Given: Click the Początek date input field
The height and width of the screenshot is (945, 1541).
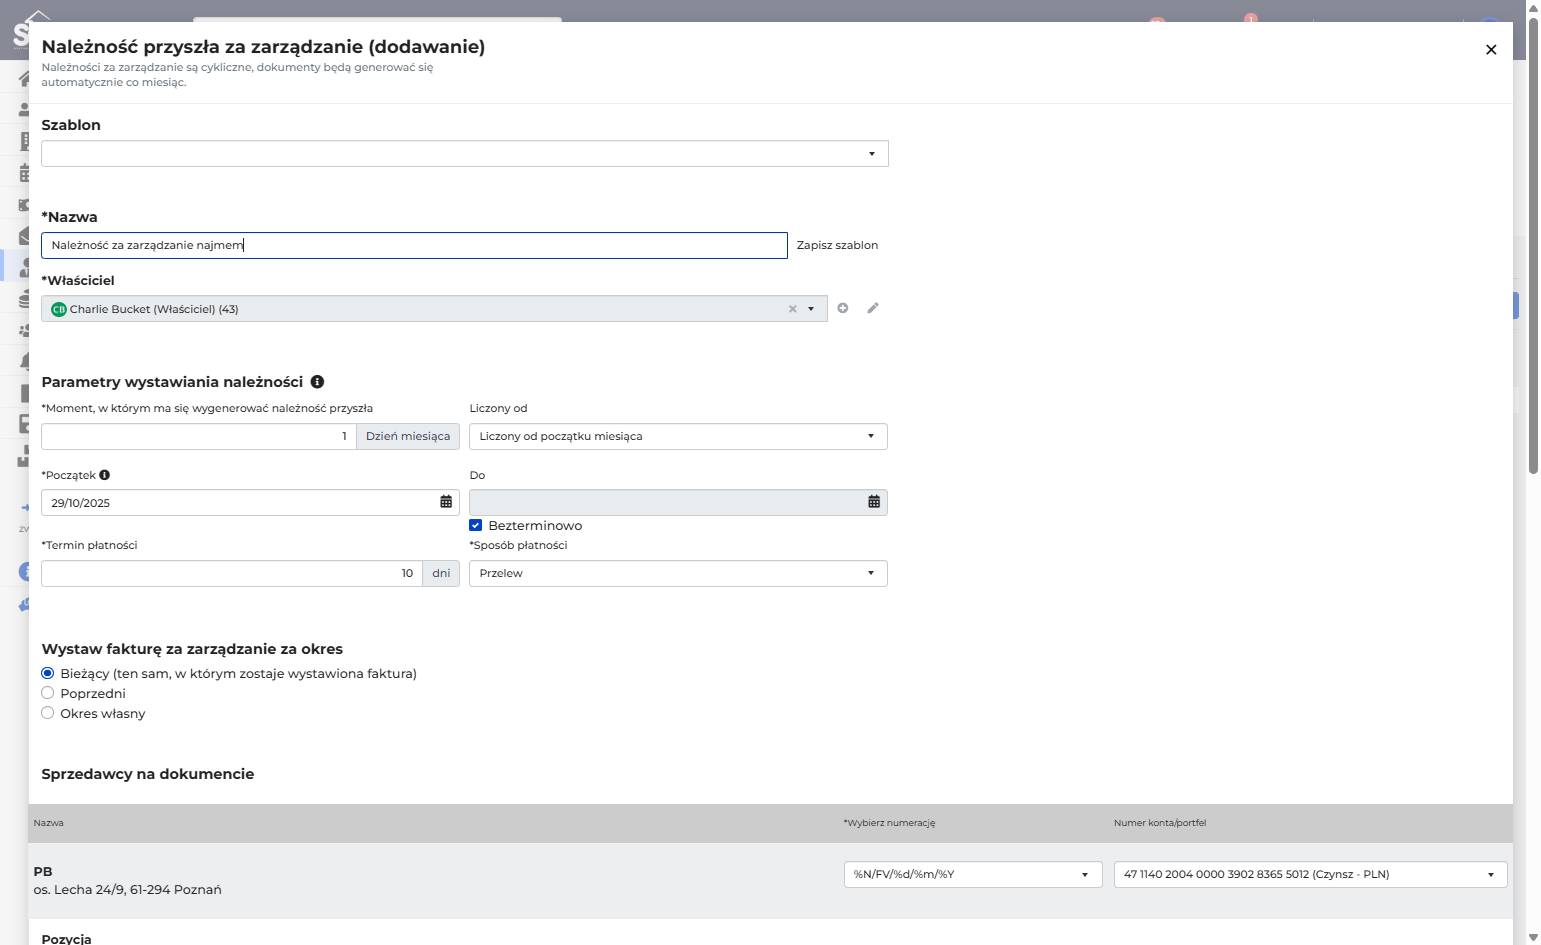Looking at the screenshot, I should click(250, 503).
